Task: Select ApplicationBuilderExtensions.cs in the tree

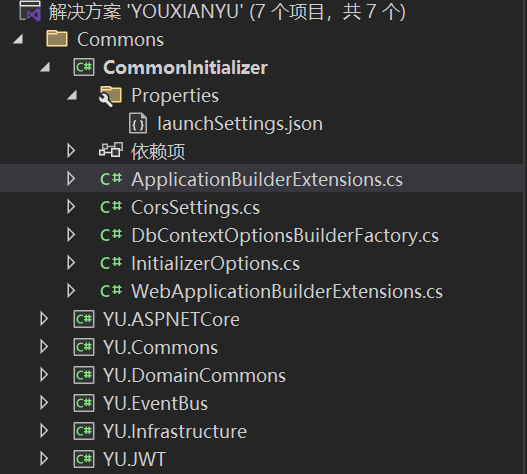Action: 267,179
